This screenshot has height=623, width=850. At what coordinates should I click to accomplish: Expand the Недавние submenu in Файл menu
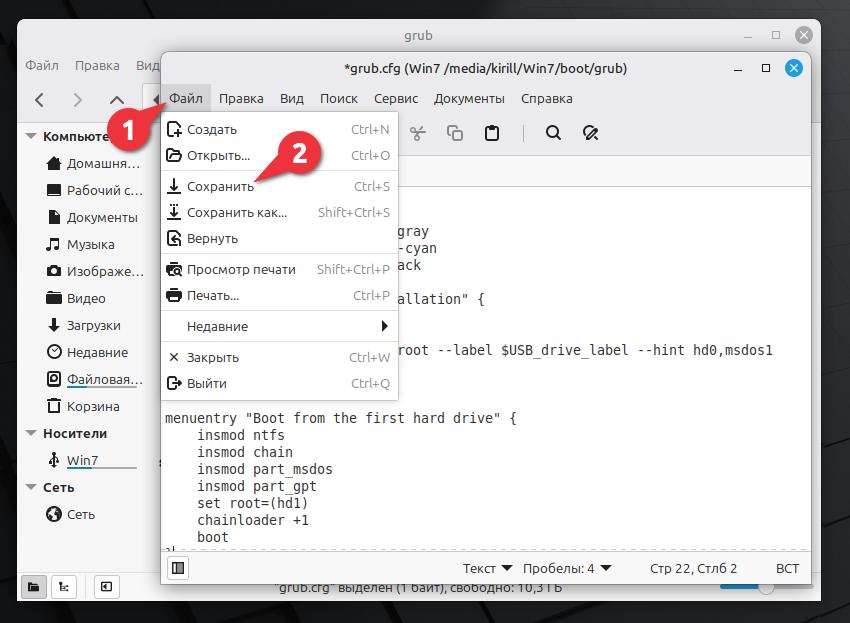(279, 326)
